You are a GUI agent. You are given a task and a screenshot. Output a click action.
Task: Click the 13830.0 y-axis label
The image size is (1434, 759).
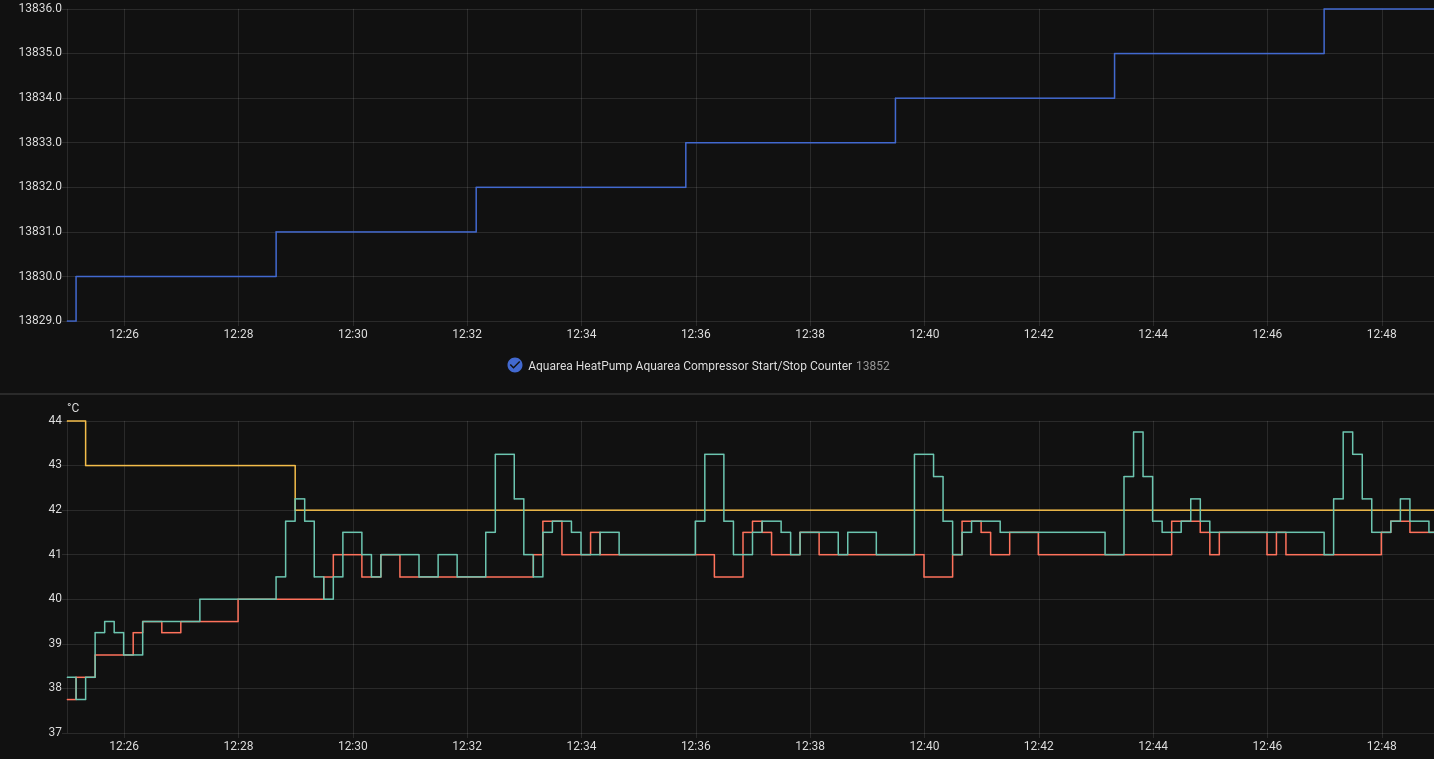click(x=40, y=276)
